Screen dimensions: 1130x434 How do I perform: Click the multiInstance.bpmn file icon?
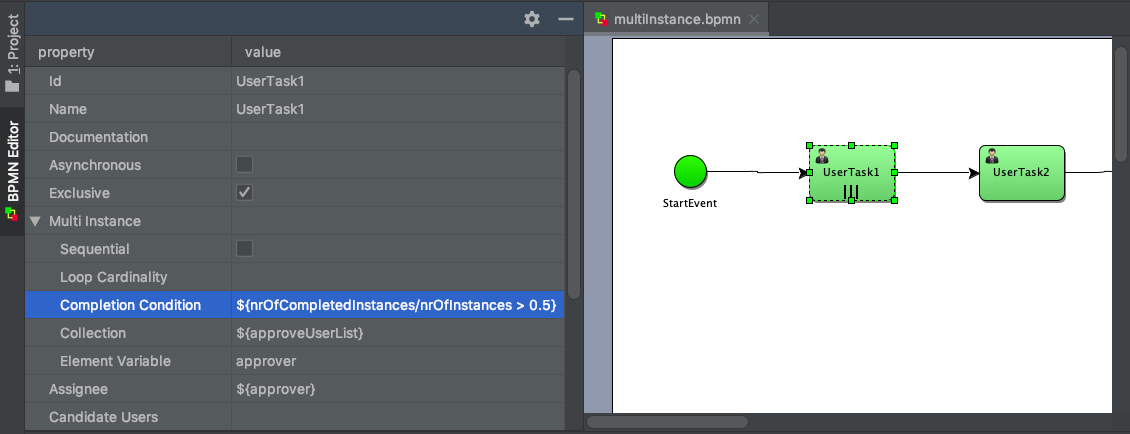pos(600,19)
